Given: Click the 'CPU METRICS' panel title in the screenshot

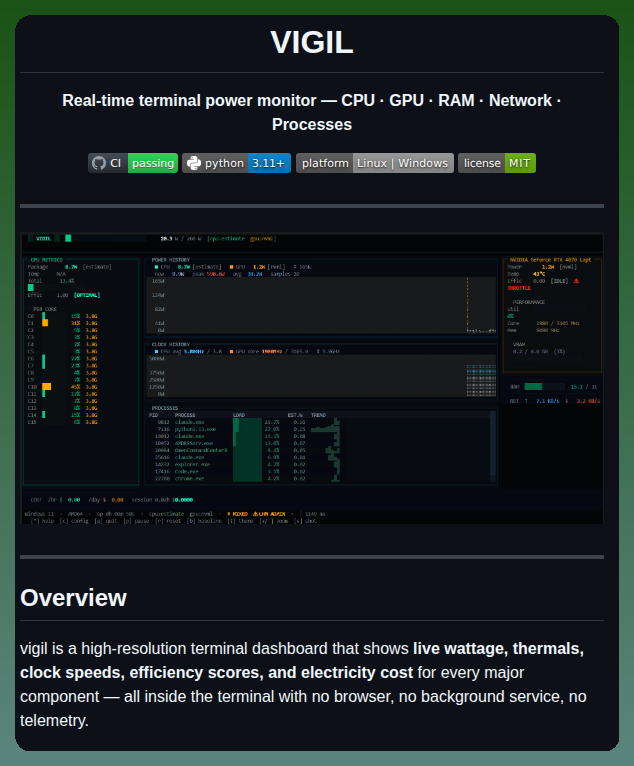Looking at the screenshot, I should coord(46,260).
